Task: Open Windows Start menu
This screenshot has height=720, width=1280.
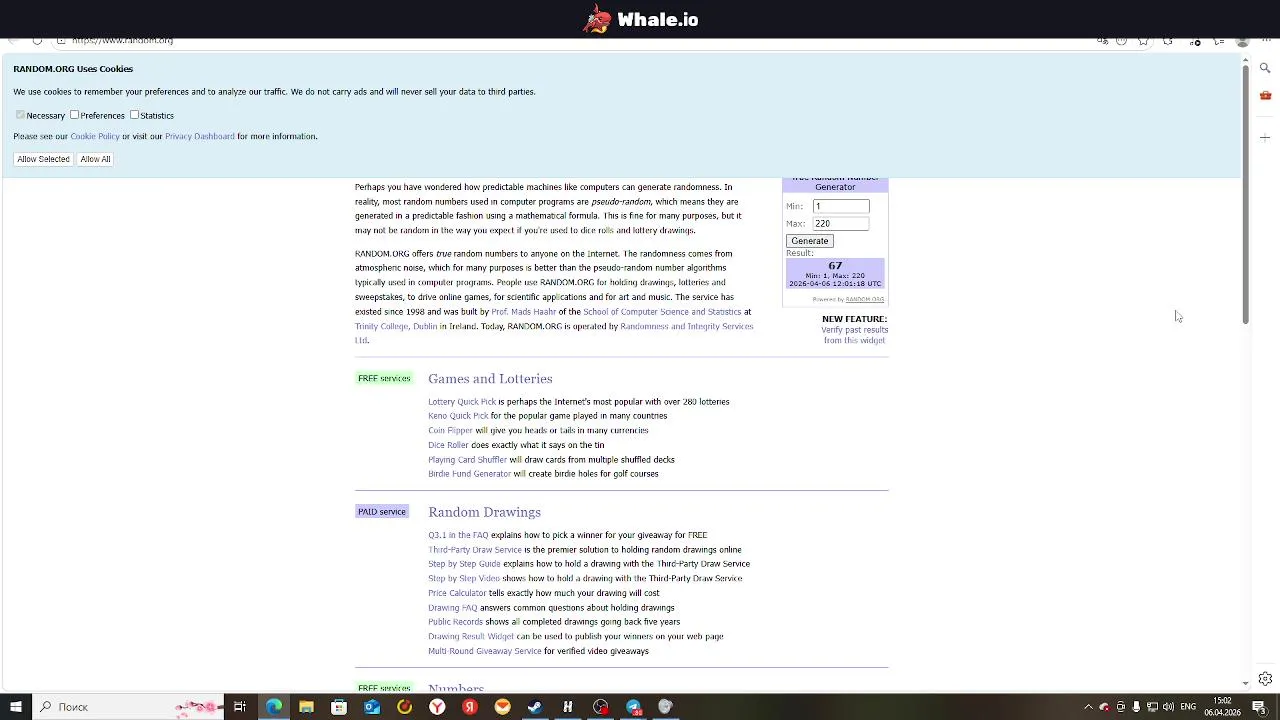Action: pyautogui.click(x=15, y=707)
